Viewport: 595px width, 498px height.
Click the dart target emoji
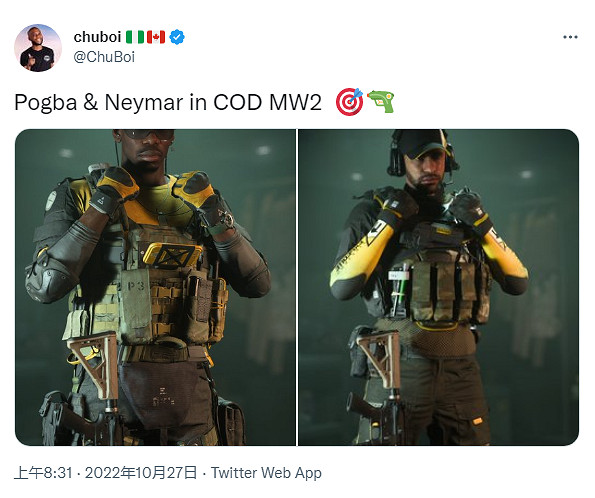[349, 102]
